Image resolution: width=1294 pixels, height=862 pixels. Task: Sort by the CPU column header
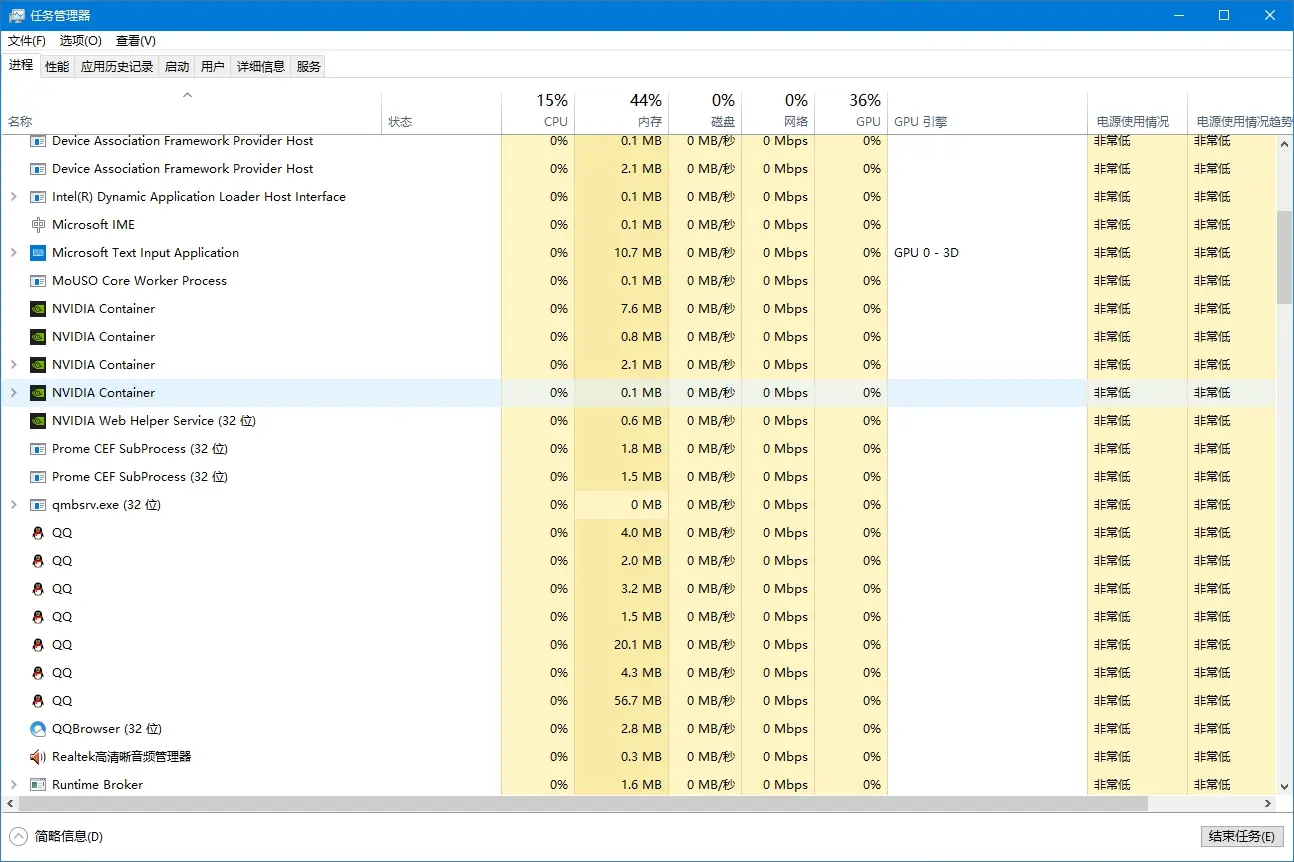538,111
